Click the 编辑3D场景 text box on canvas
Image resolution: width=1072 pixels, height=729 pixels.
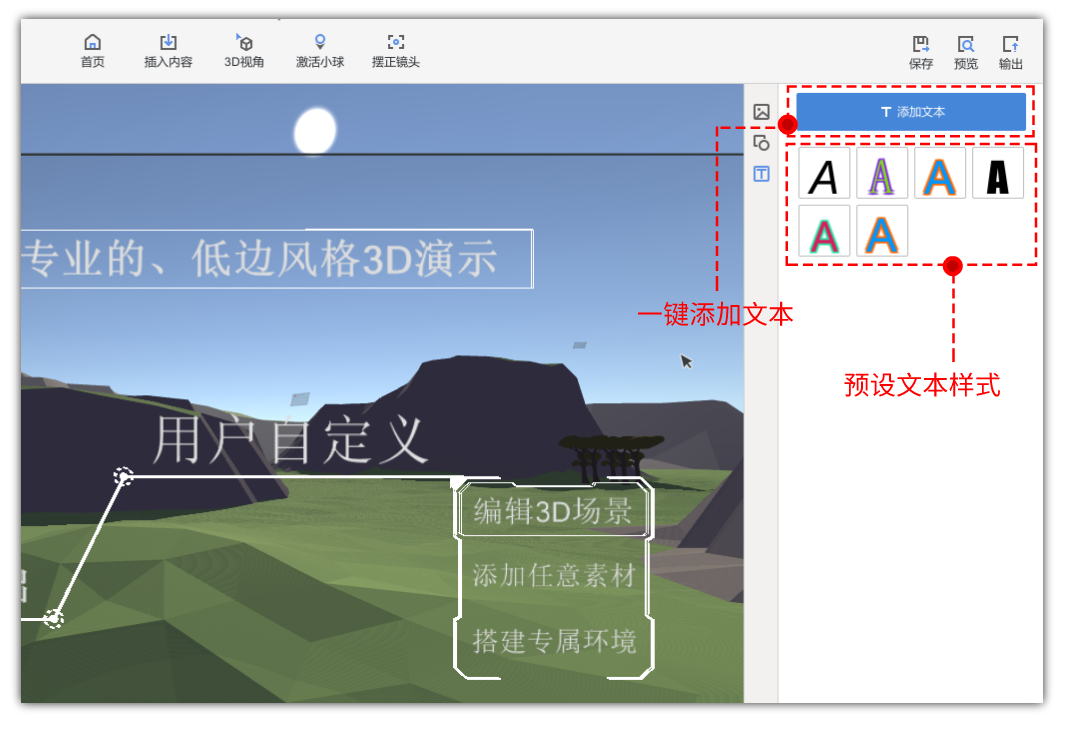tap(553, 512)
